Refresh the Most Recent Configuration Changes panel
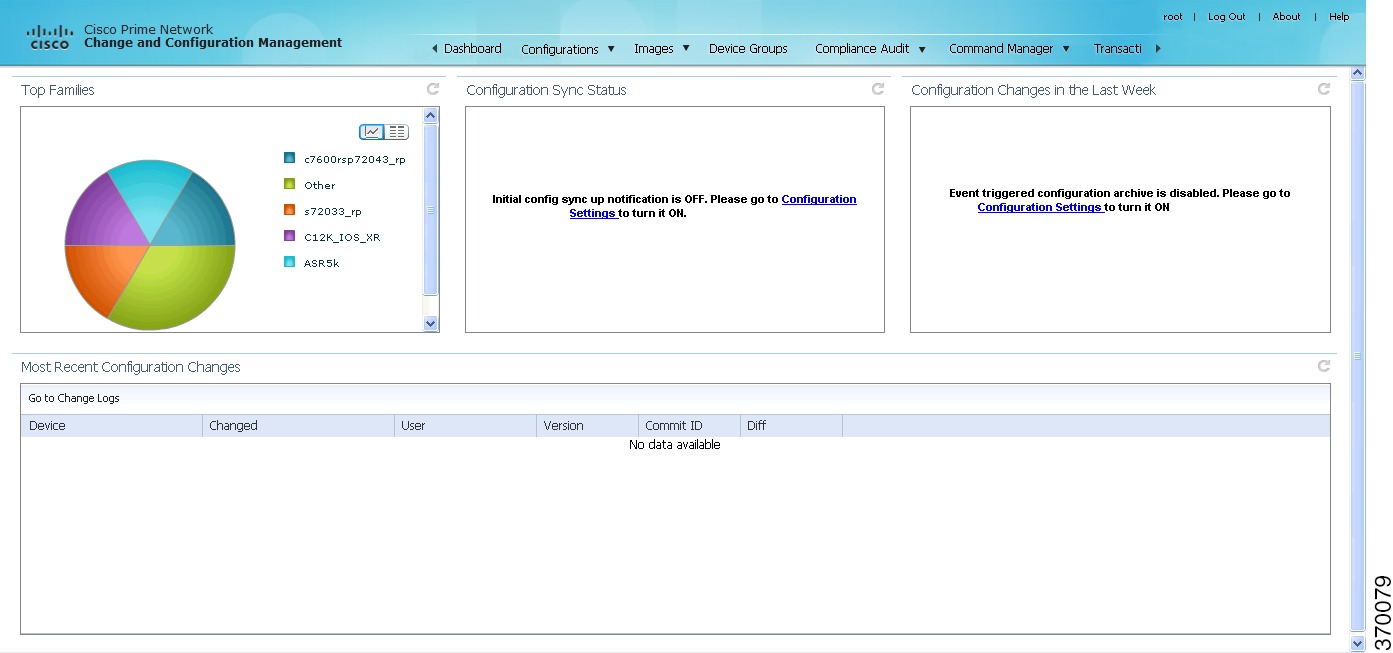1393x653 pixels. pos(1324,366)
